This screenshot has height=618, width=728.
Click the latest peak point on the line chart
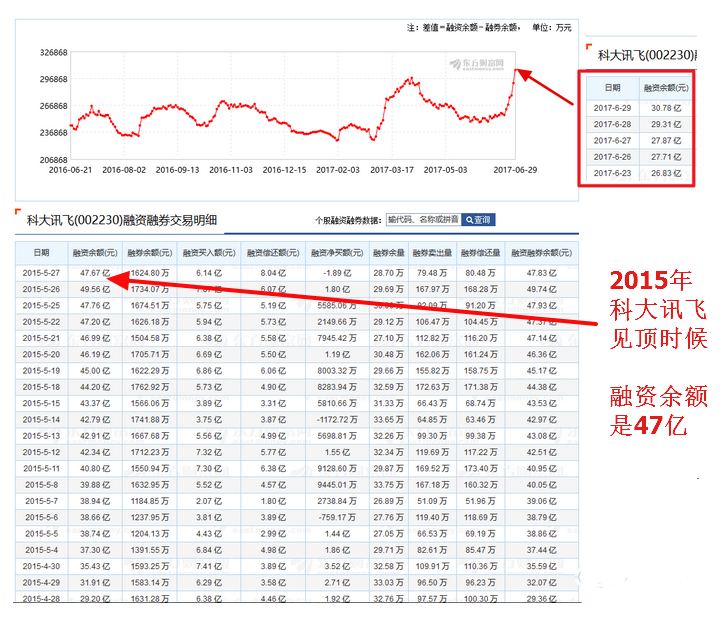pos(515,70)
